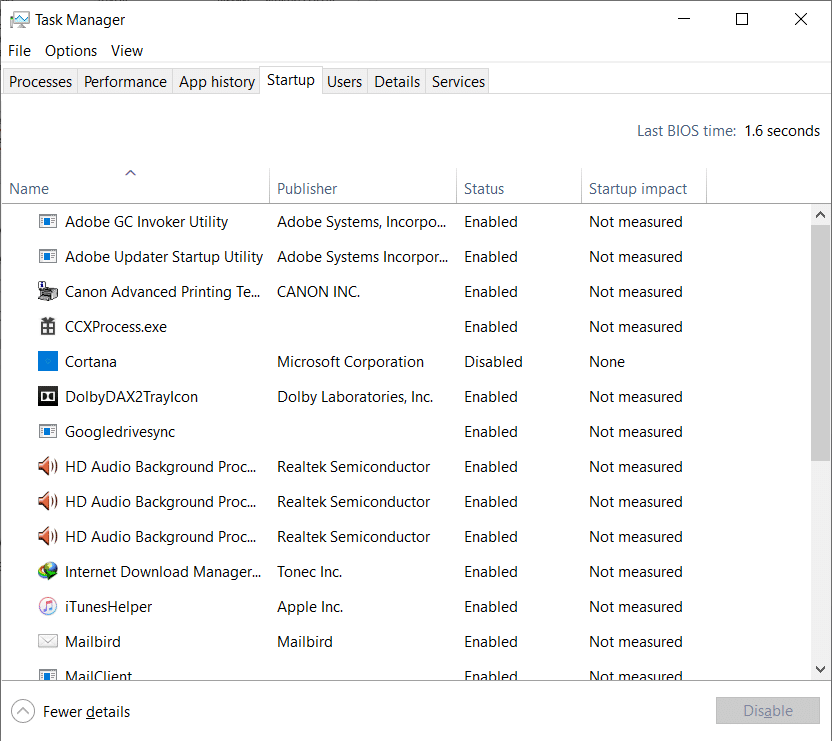Click the Canon Advanced Printing printer icon
Screen dimensions: 832x741
(x=48, y=292)
